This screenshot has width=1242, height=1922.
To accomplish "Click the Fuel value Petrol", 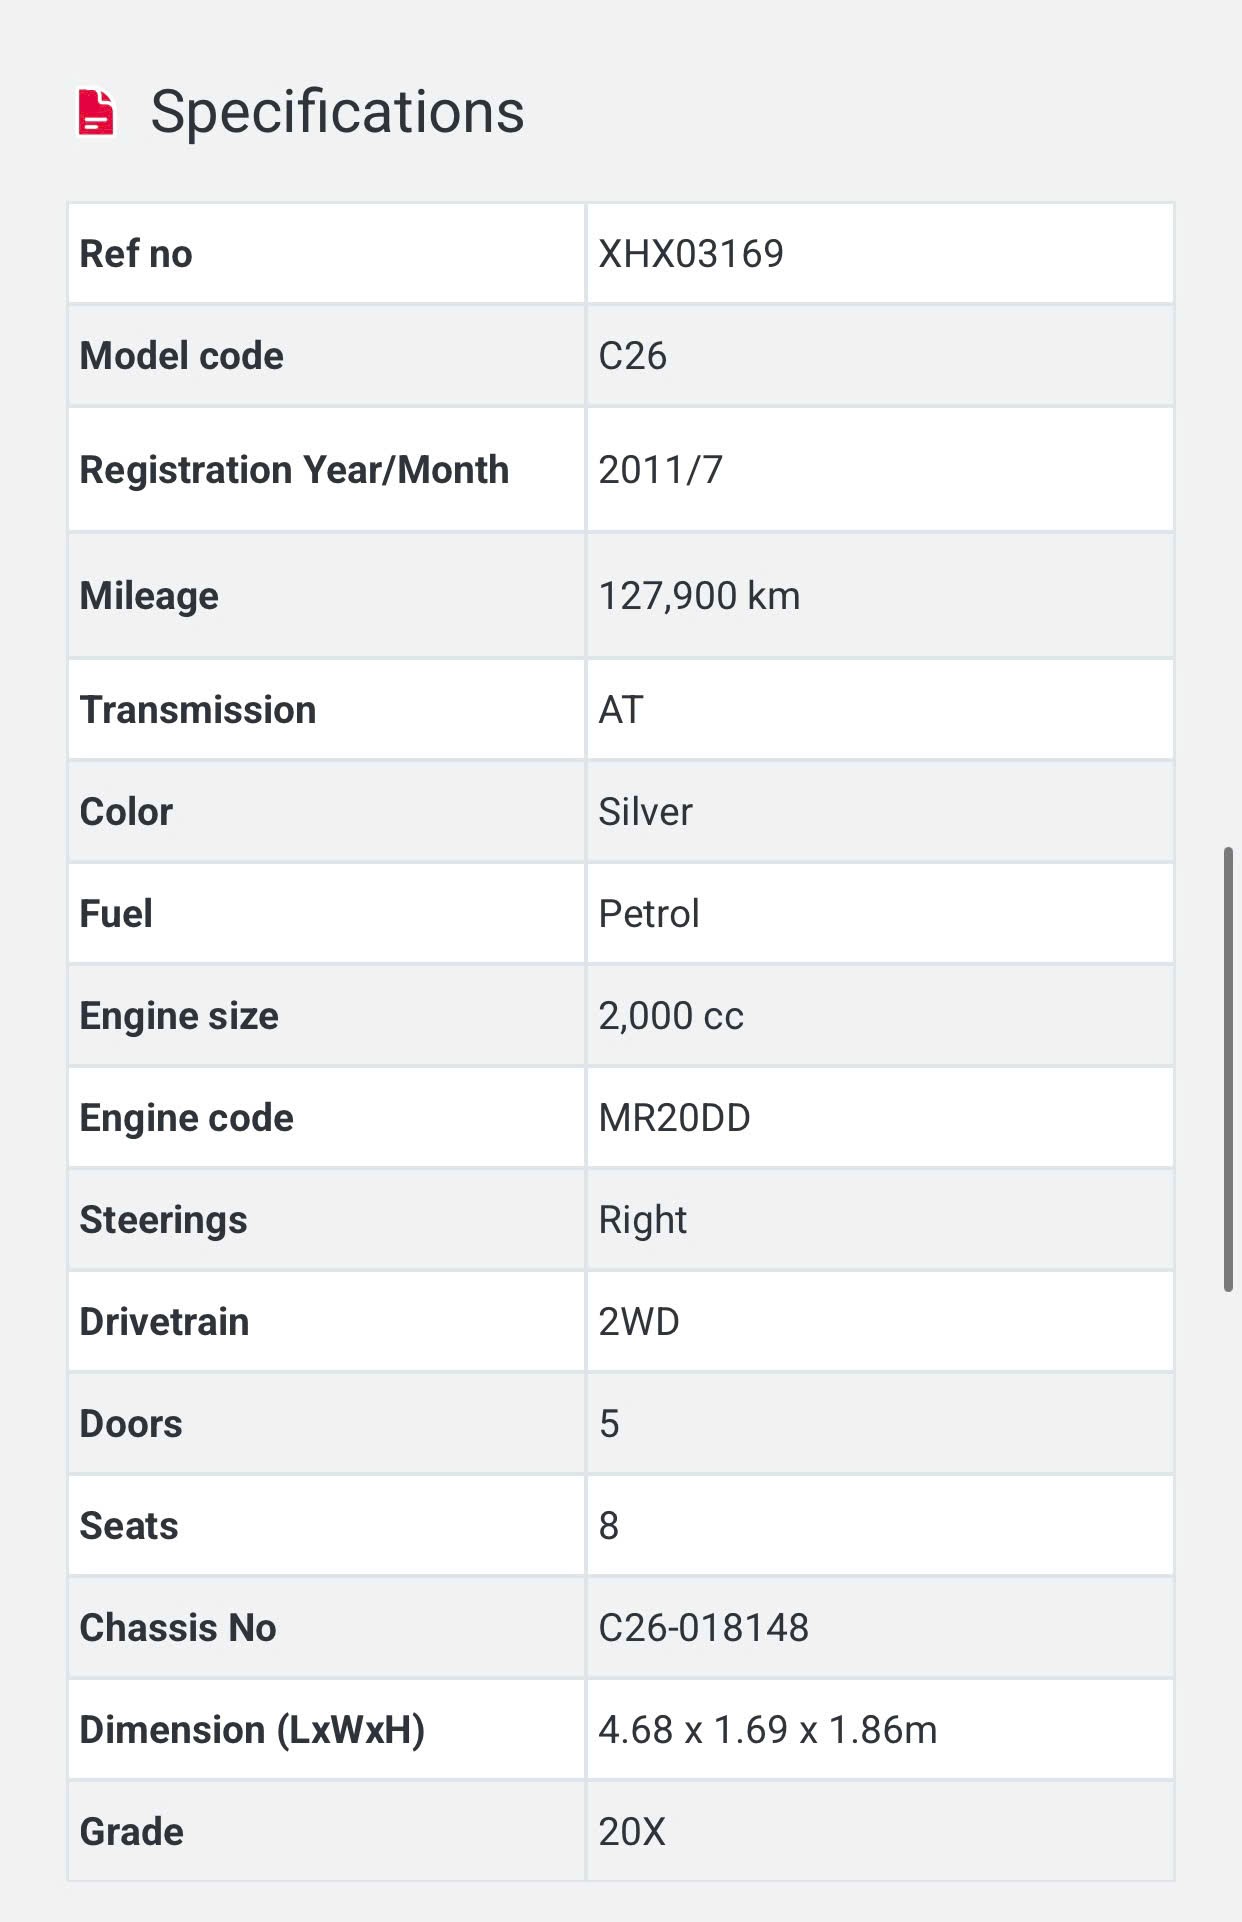I will [648, 914].
